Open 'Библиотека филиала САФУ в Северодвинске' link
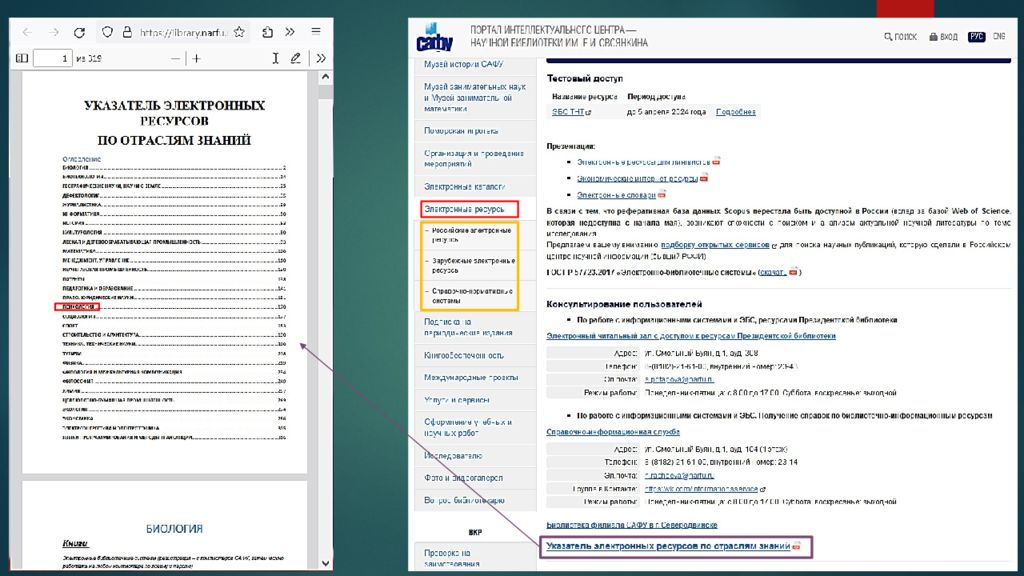 [632, 524]
